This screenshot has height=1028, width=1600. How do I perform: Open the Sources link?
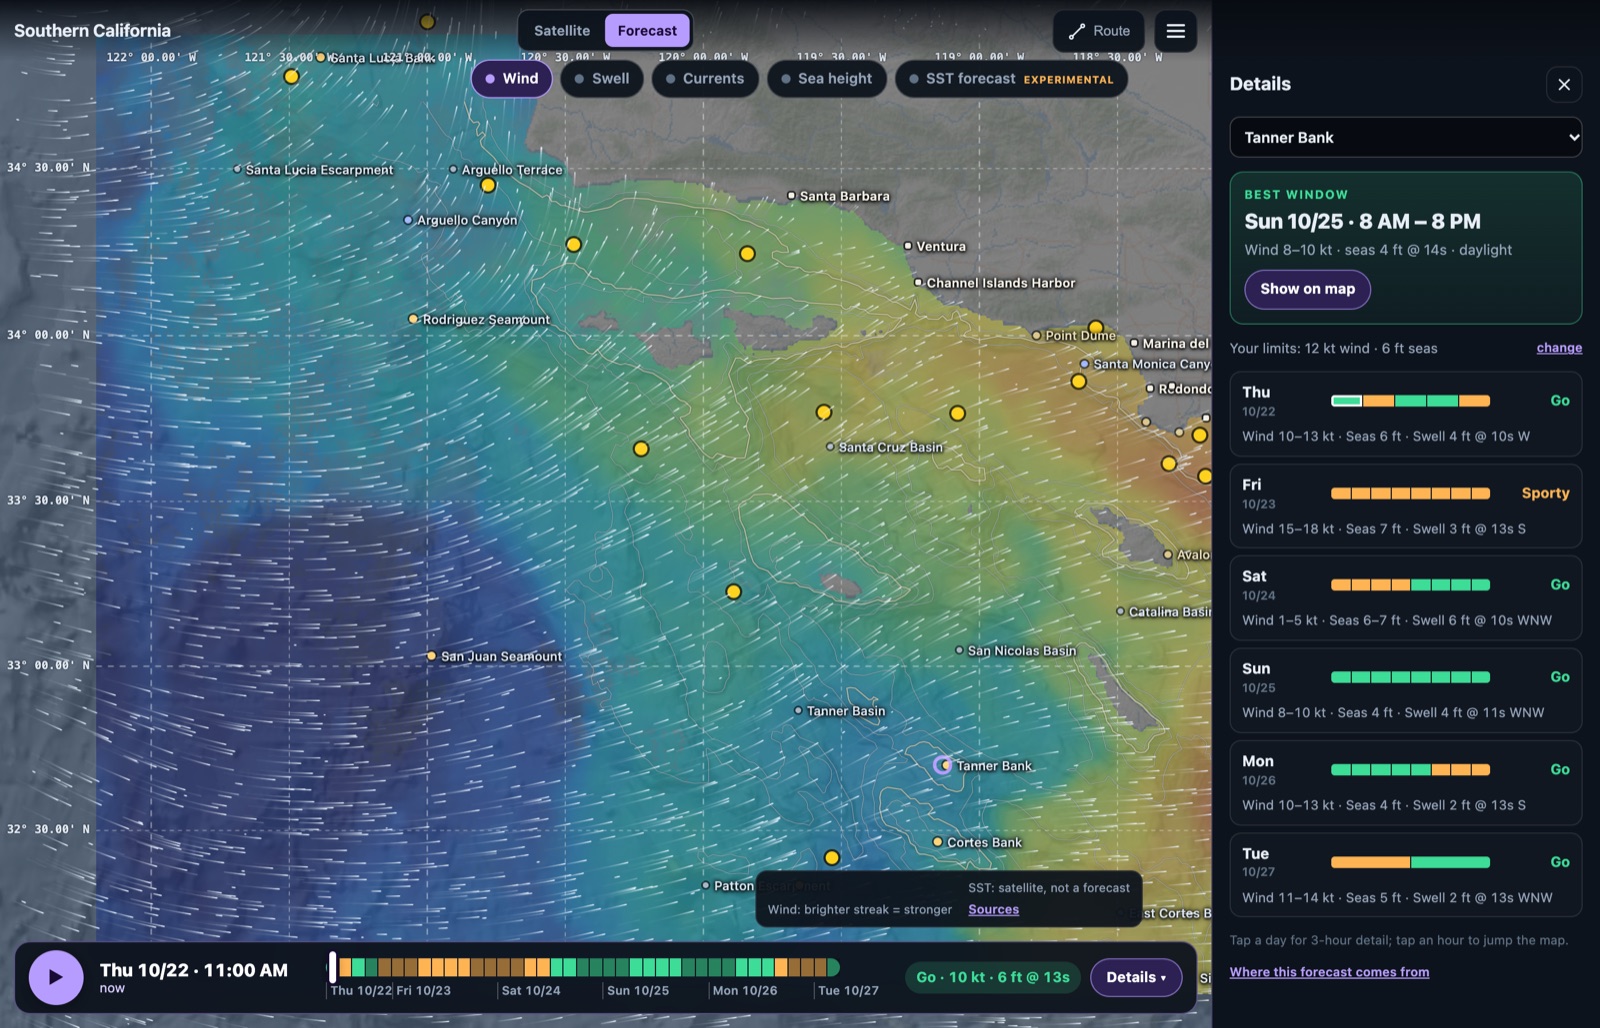coord(993,910)
